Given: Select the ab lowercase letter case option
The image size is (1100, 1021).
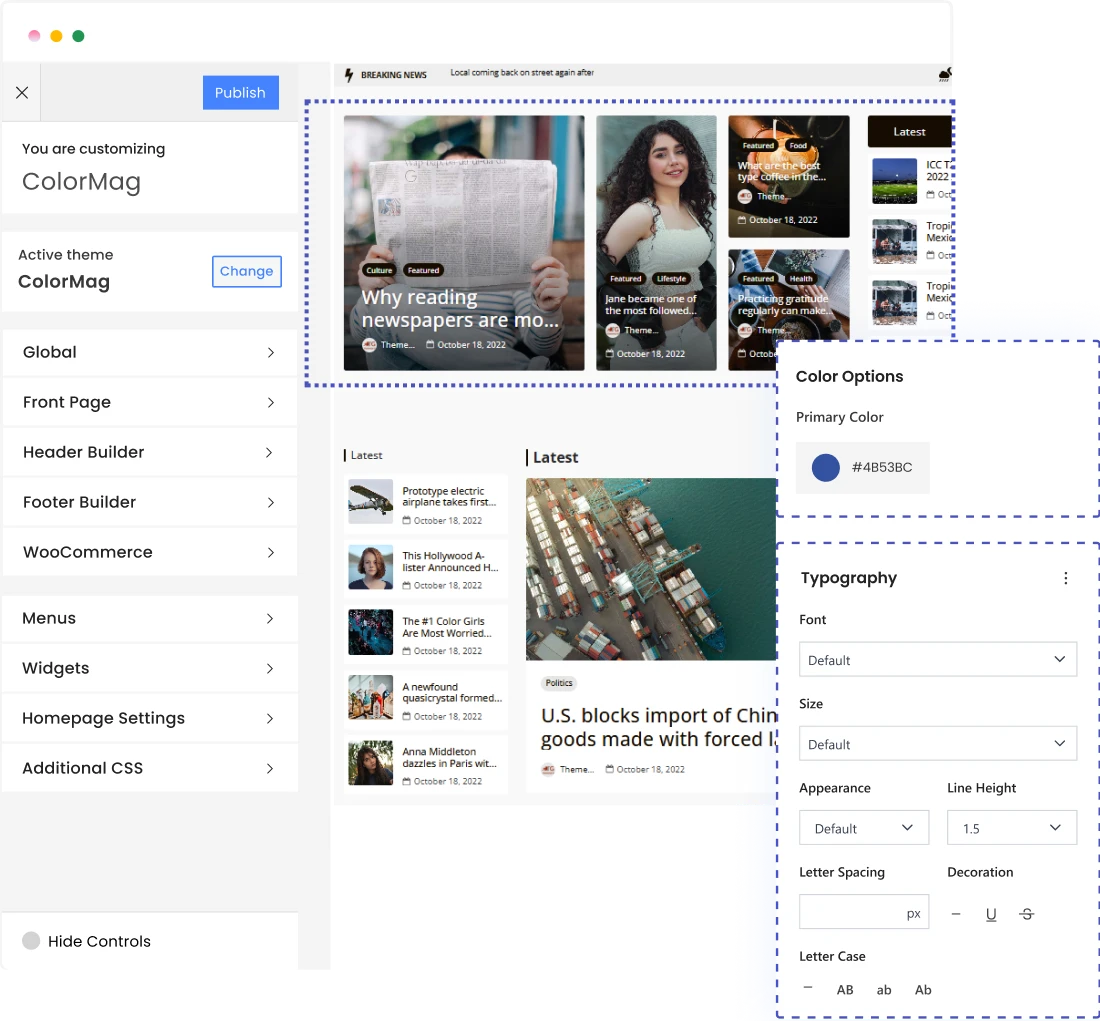Looking at the screenshot, I should 883,989.
